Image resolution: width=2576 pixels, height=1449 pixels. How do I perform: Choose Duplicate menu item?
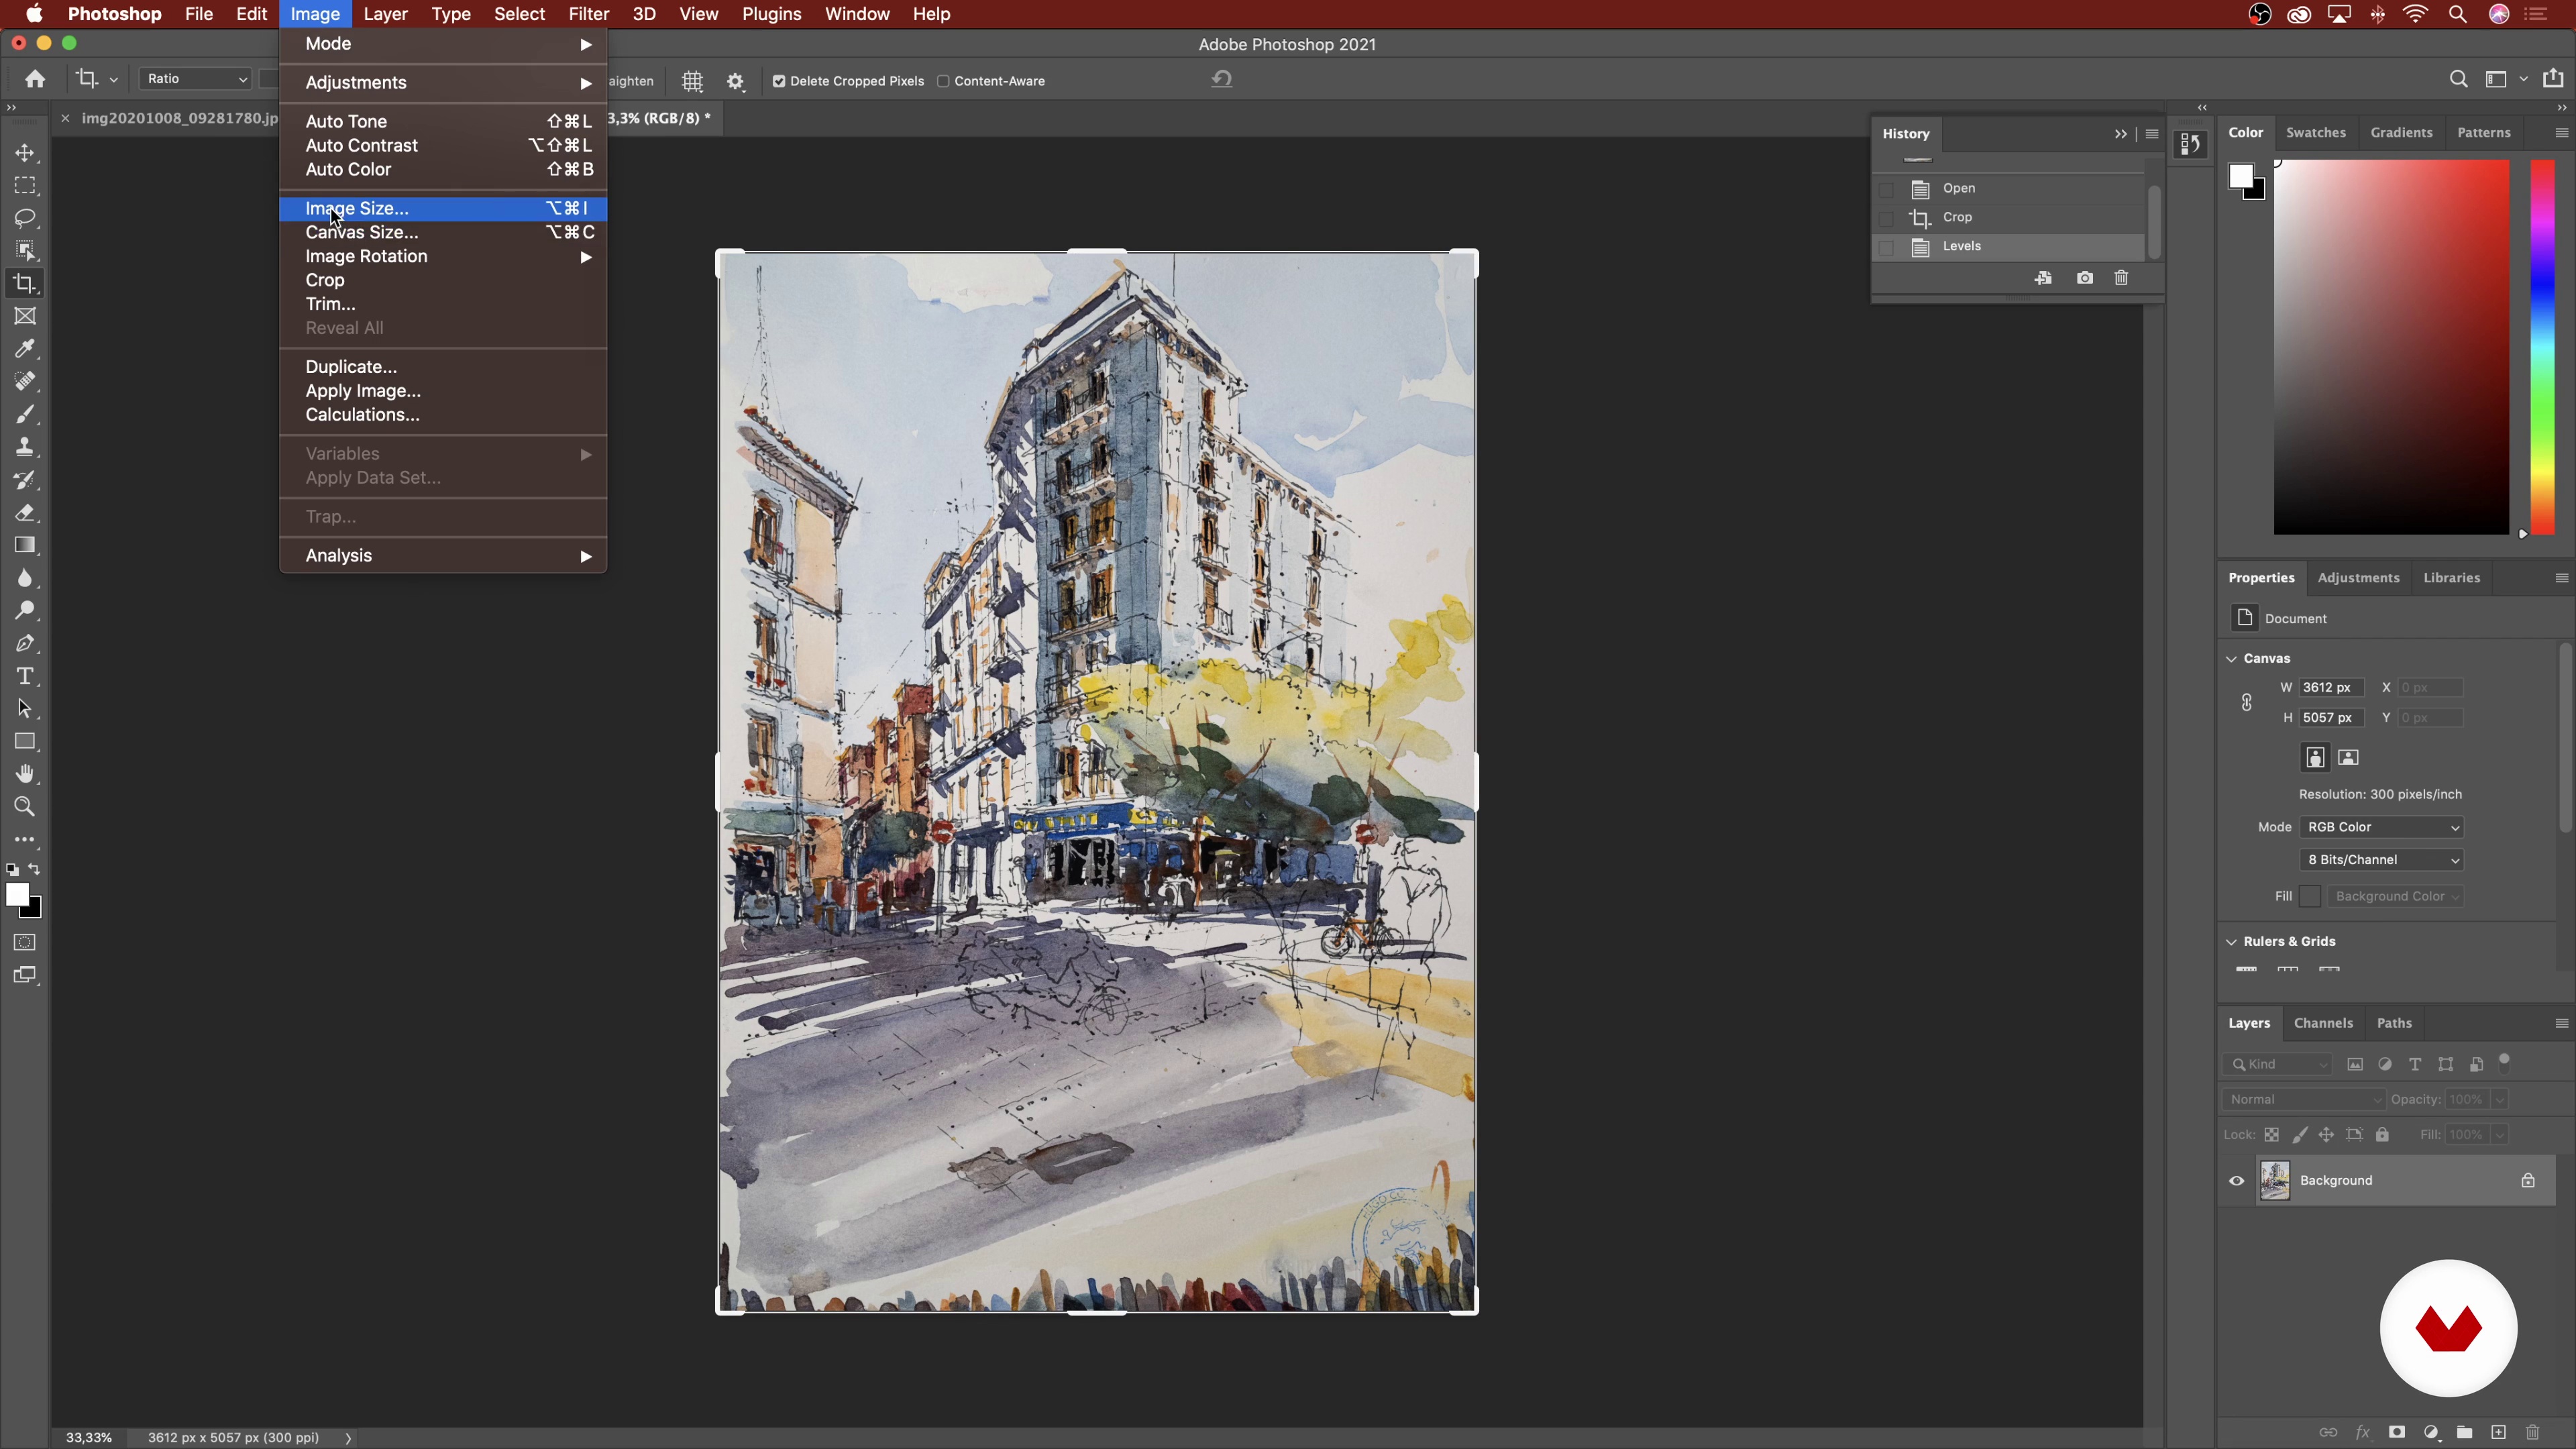point(443,367)
